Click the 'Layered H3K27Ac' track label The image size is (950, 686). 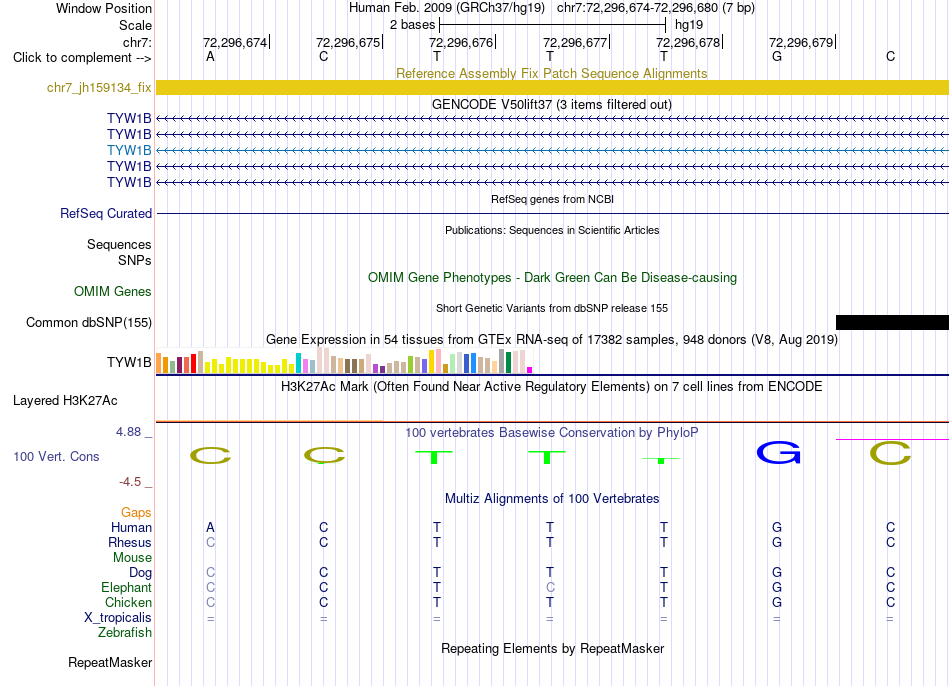click(x=65, y=401)
